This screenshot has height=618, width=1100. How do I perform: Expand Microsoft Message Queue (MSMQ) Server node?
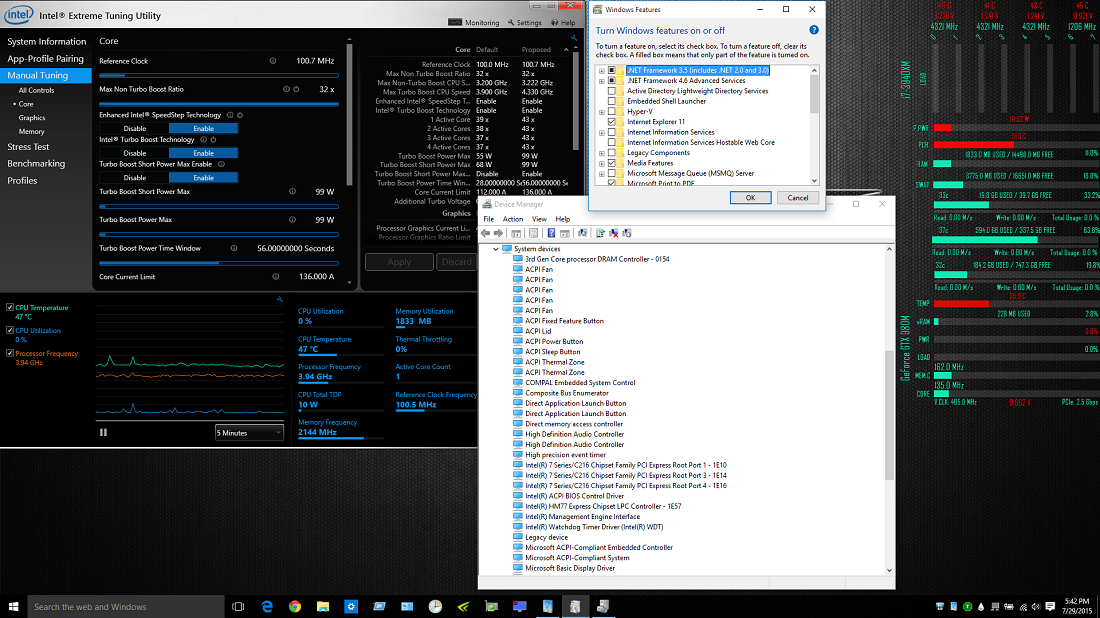pos(602,173)
